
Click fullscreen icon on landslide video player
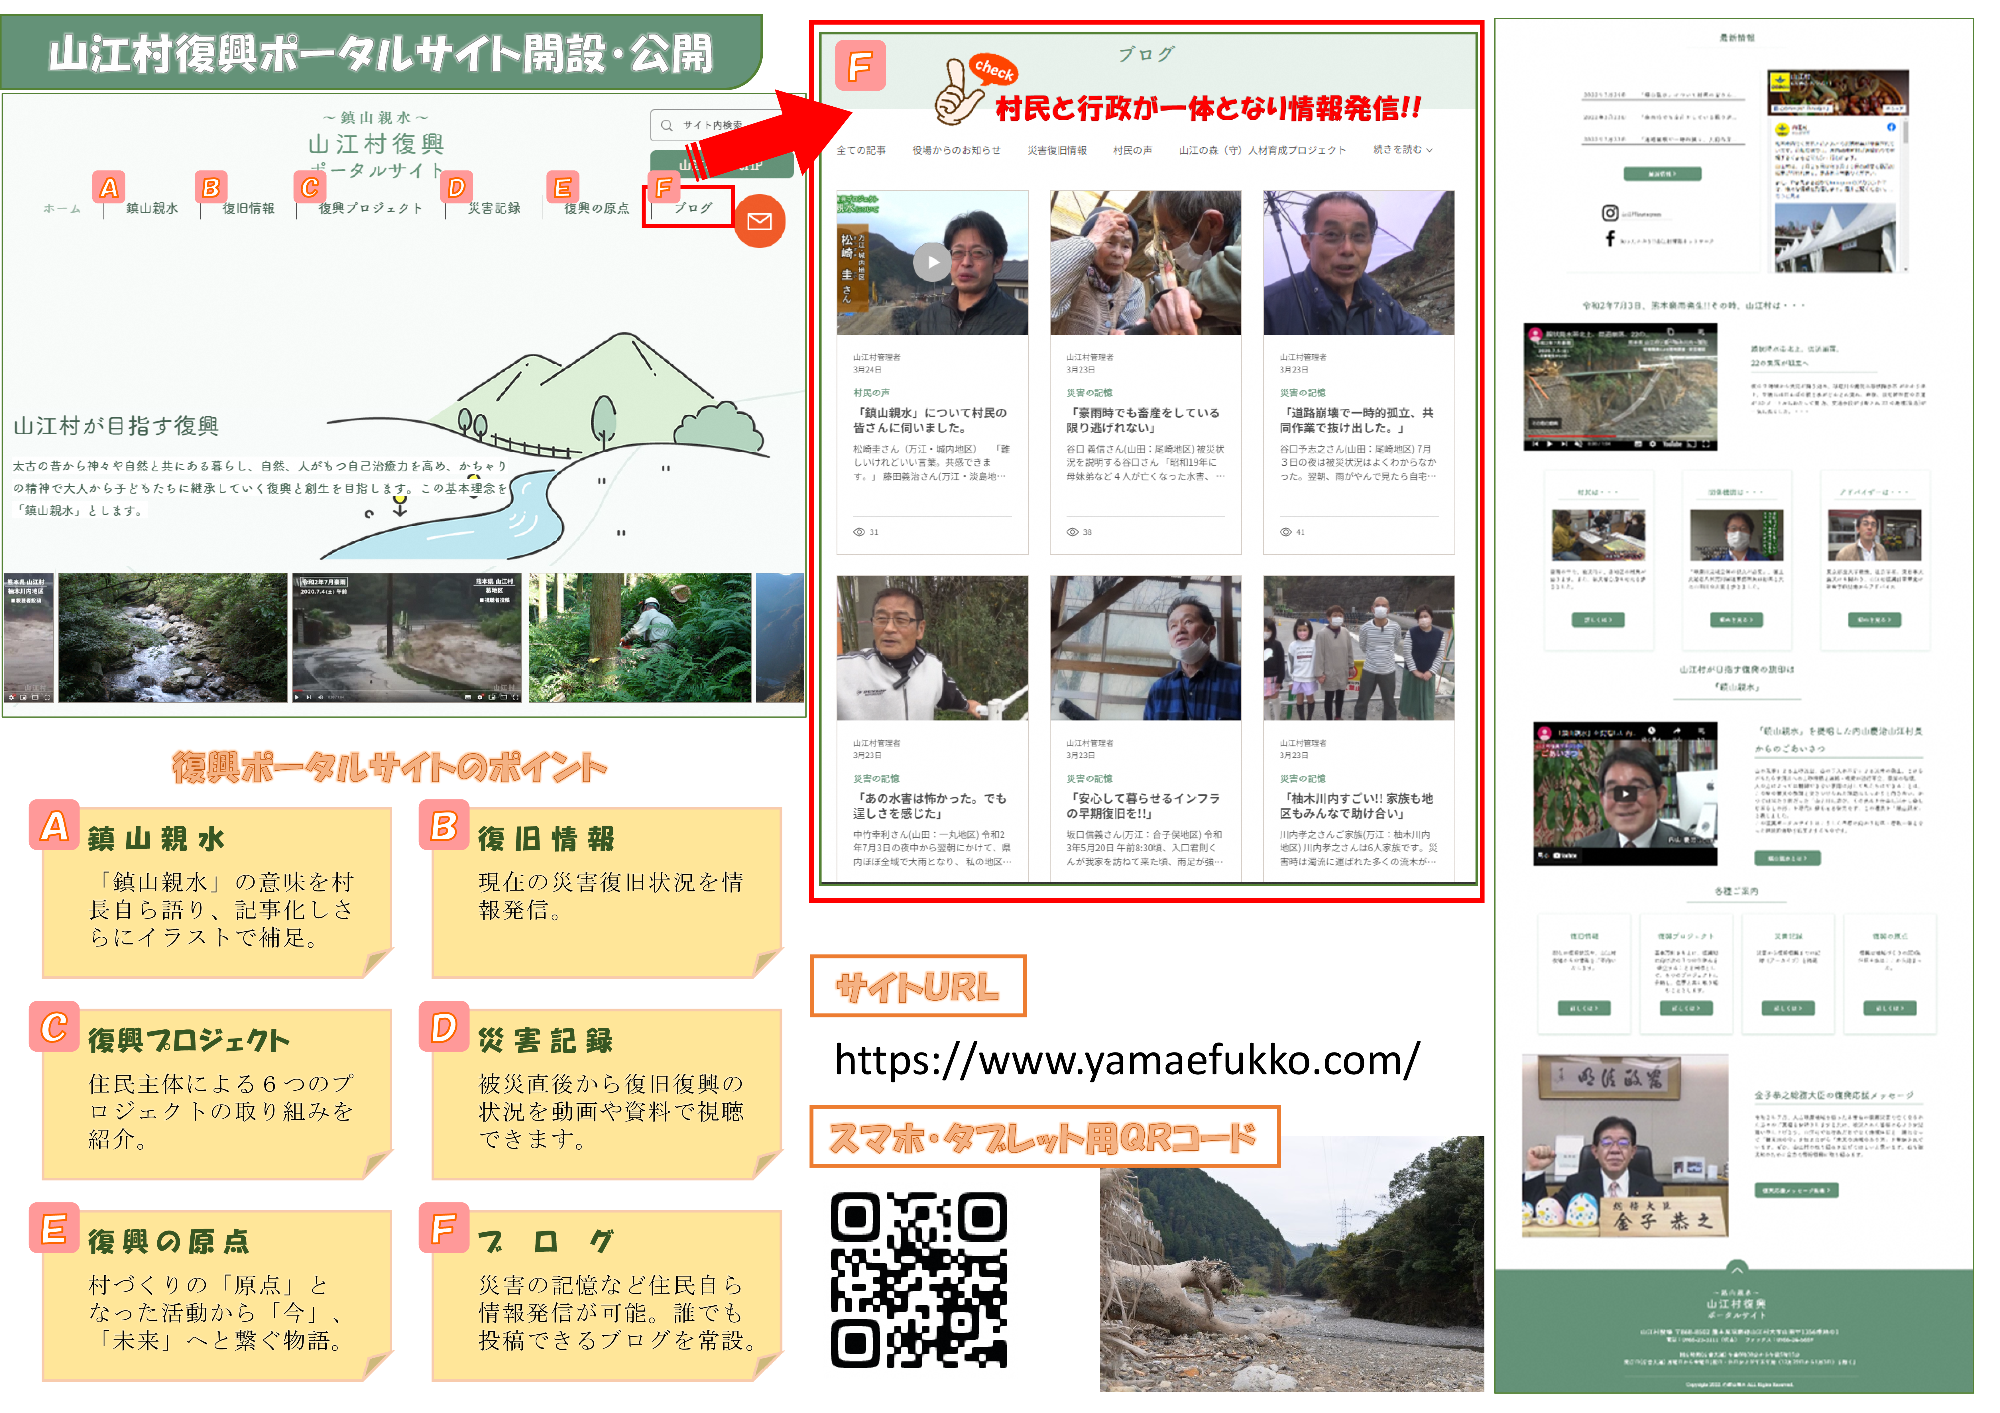1707,444
